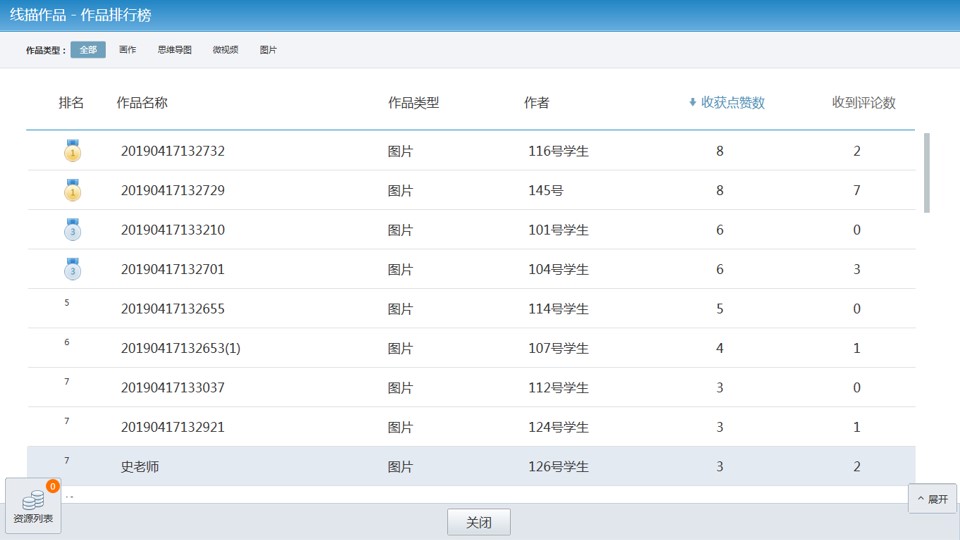This screenshot has height=540, width=960.
Task: Click the ranking list vertical scrollbar
Action: [927, 173]
